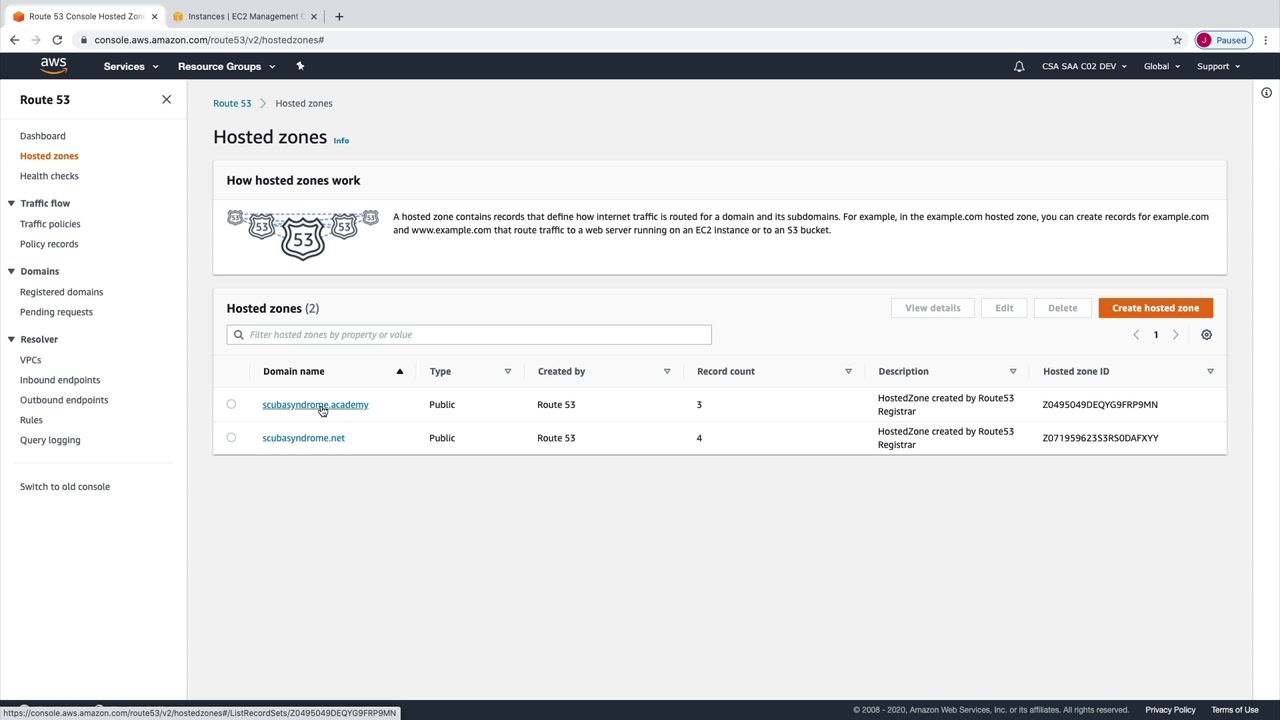Open the info panel icon at right
Screen dimensions: 1280x720
[1266, 93]
